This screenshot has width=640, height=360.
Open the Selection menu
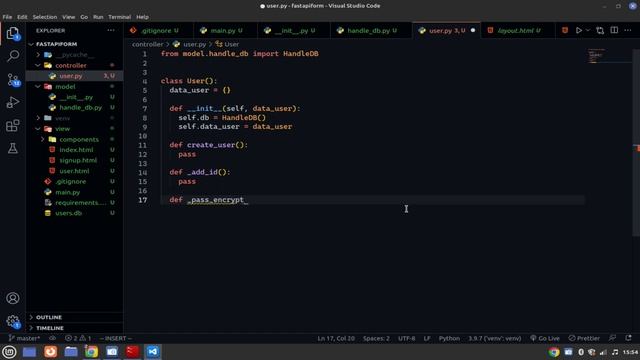tap(45, 17)
